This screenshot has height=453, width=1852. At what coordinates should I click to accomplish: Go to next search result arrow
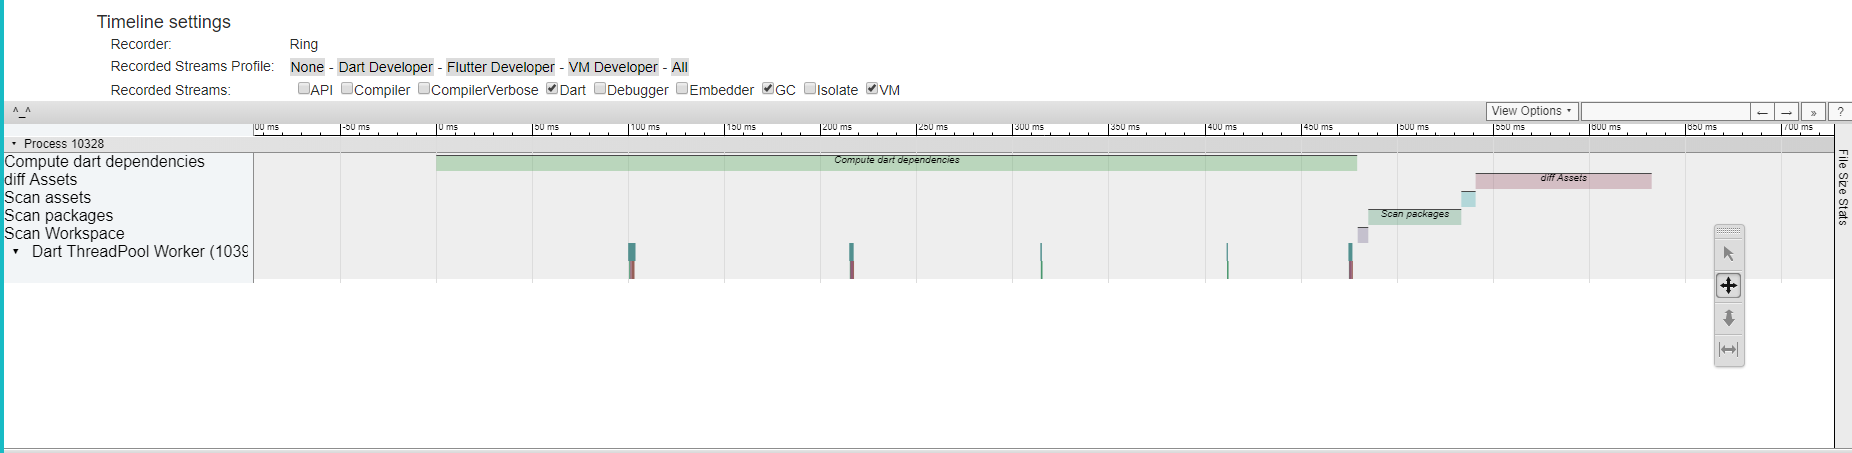coord(1786,112)
